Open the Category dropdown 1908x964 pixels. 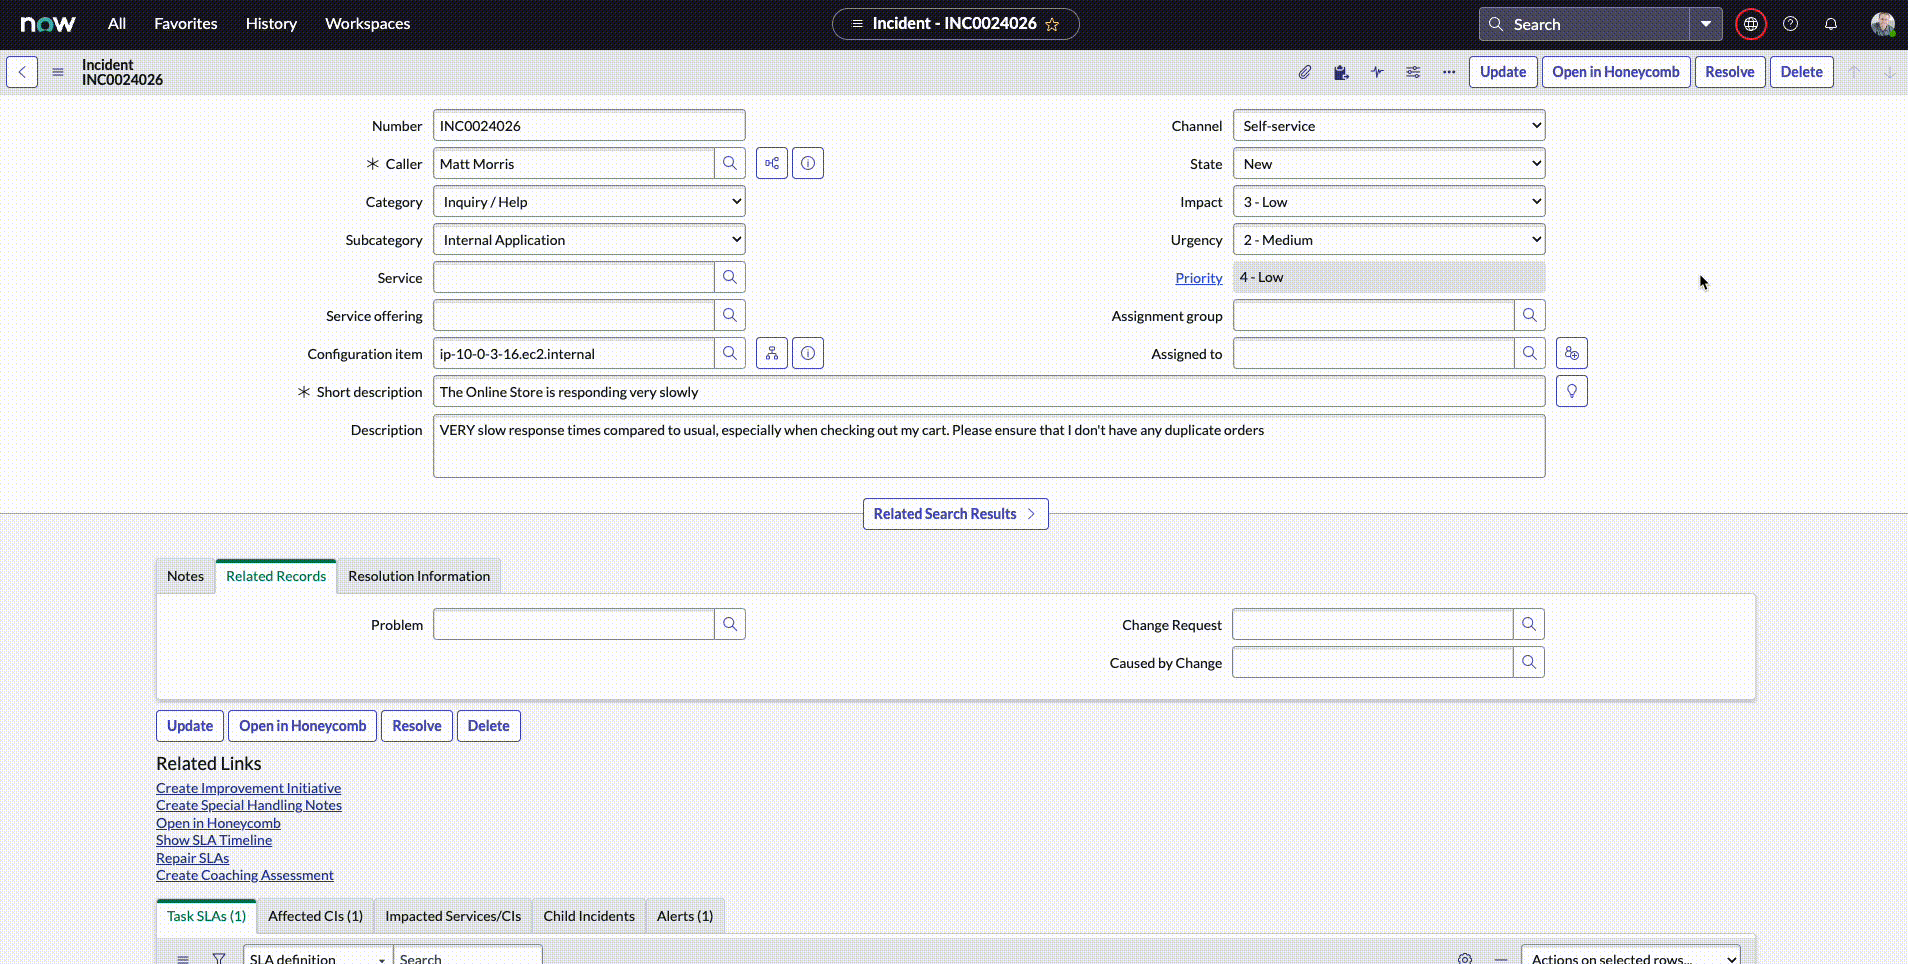[x=589, y=202]
